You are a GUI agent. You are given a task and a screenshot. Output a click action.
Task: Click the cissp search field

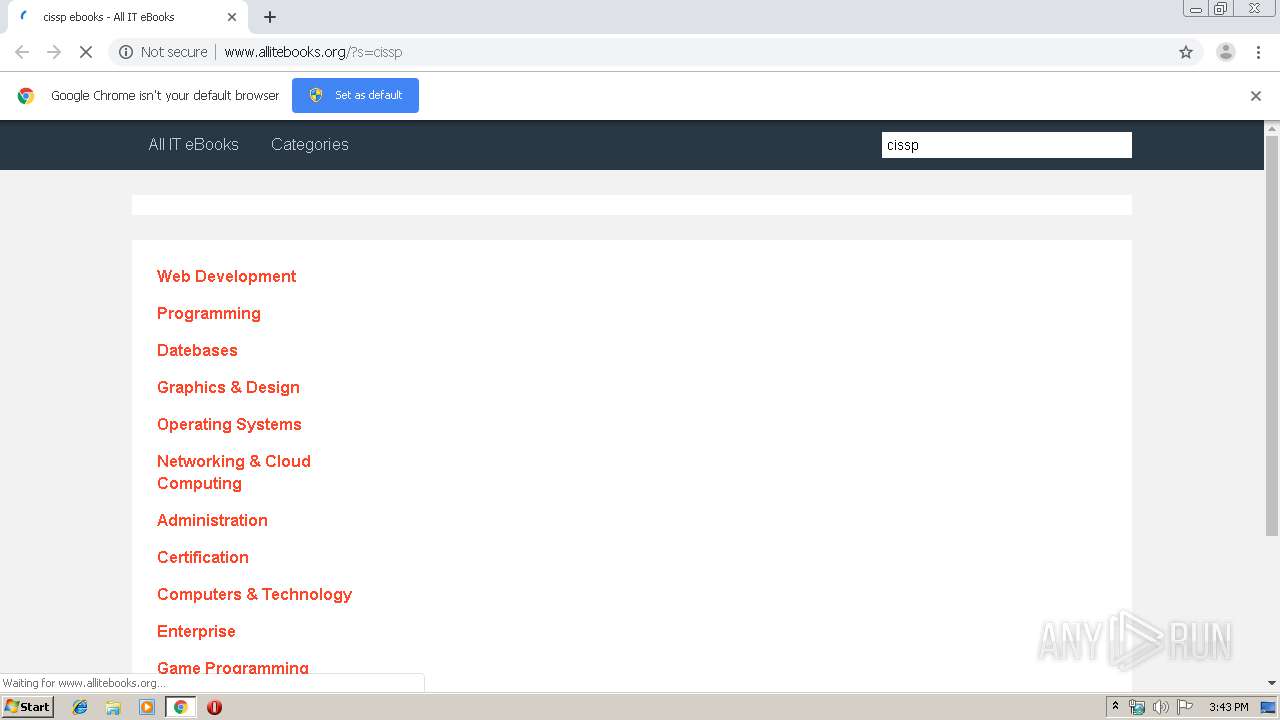click(x=1006, y=145)
